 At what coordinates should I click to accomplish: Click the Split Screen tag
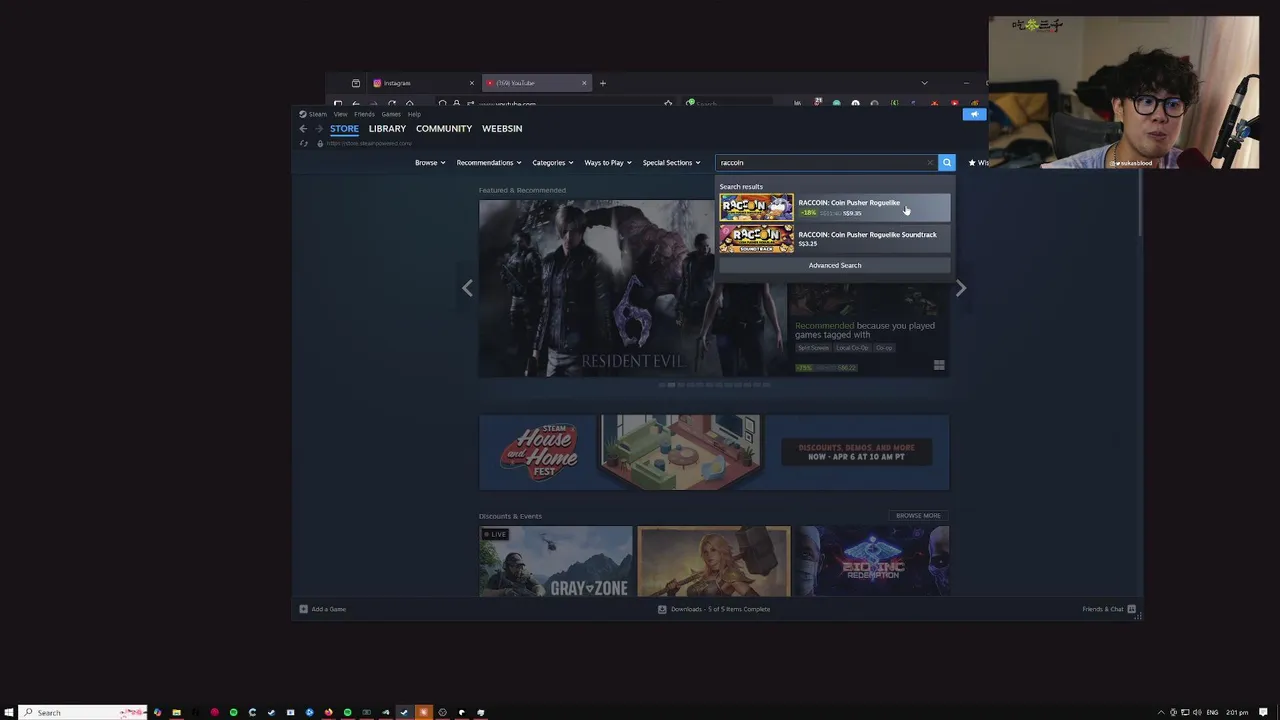coord(813,348)
